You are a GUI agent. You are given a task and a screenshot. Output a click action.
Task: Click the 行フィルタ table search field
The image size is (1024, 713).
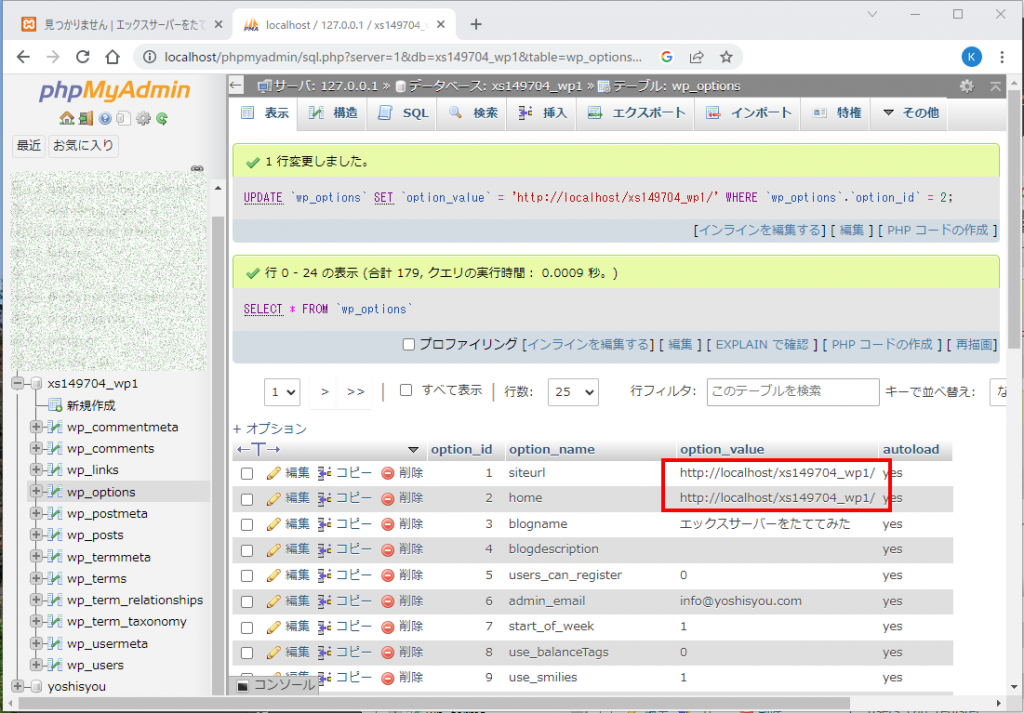coord(792,392)
